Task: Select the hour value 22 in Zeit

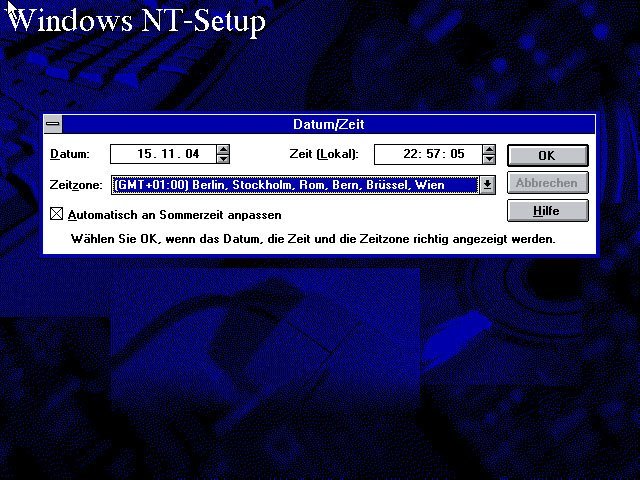Action: [411, 155]
